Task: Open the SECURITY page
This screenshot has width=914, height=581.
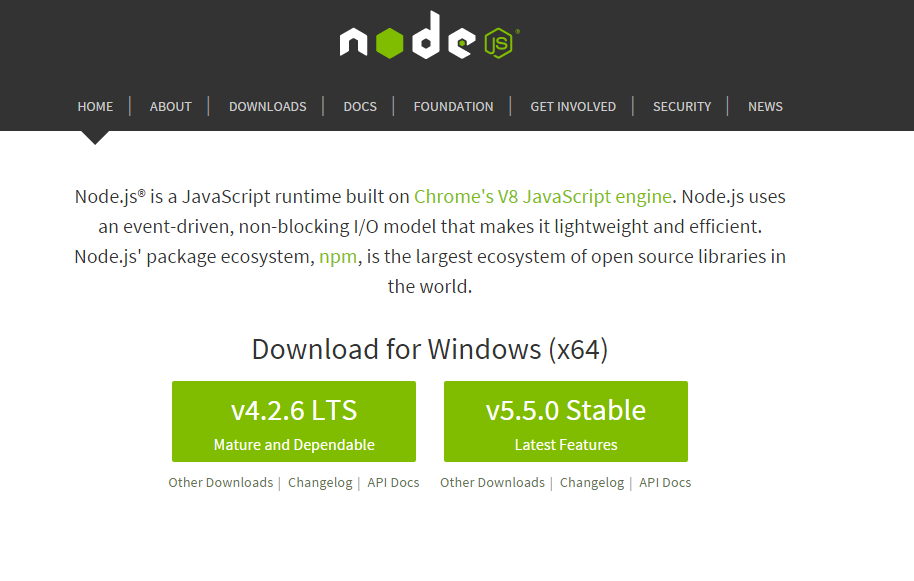Action: (682, 107)
